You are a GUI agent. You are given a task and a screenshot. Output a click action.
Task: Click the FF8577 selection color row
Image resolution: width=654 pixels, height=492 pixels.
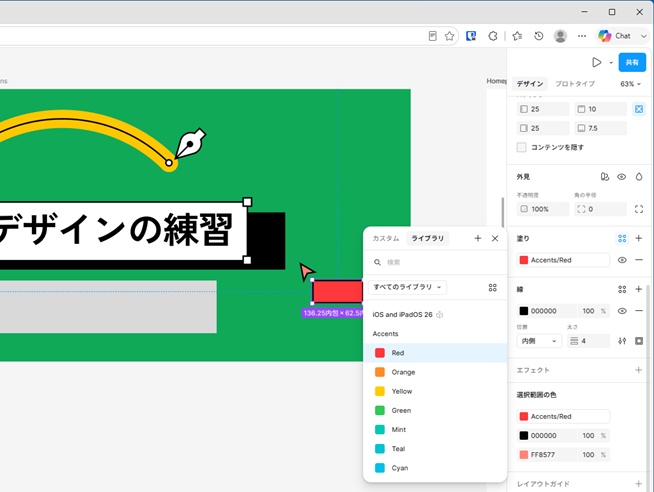pos(563,455)
